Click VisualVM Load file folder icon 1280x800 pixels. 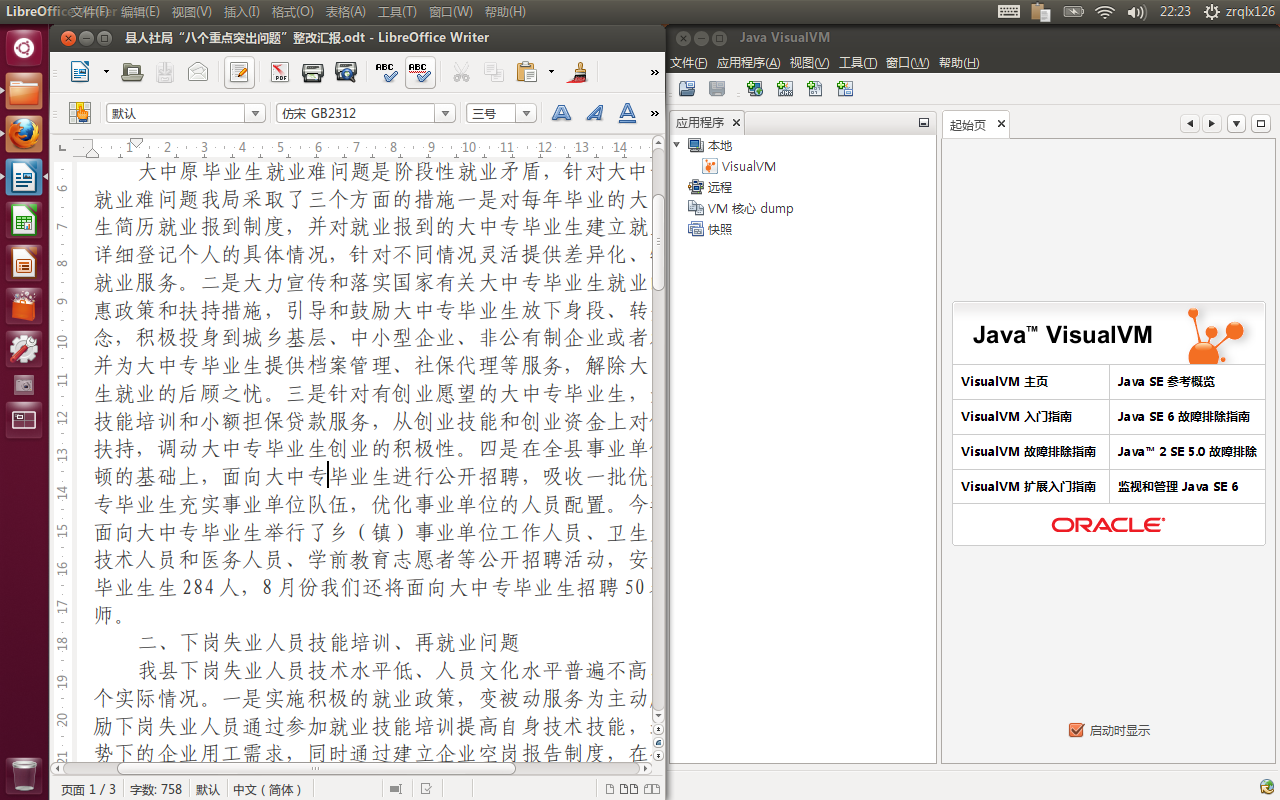coord(687,89)
